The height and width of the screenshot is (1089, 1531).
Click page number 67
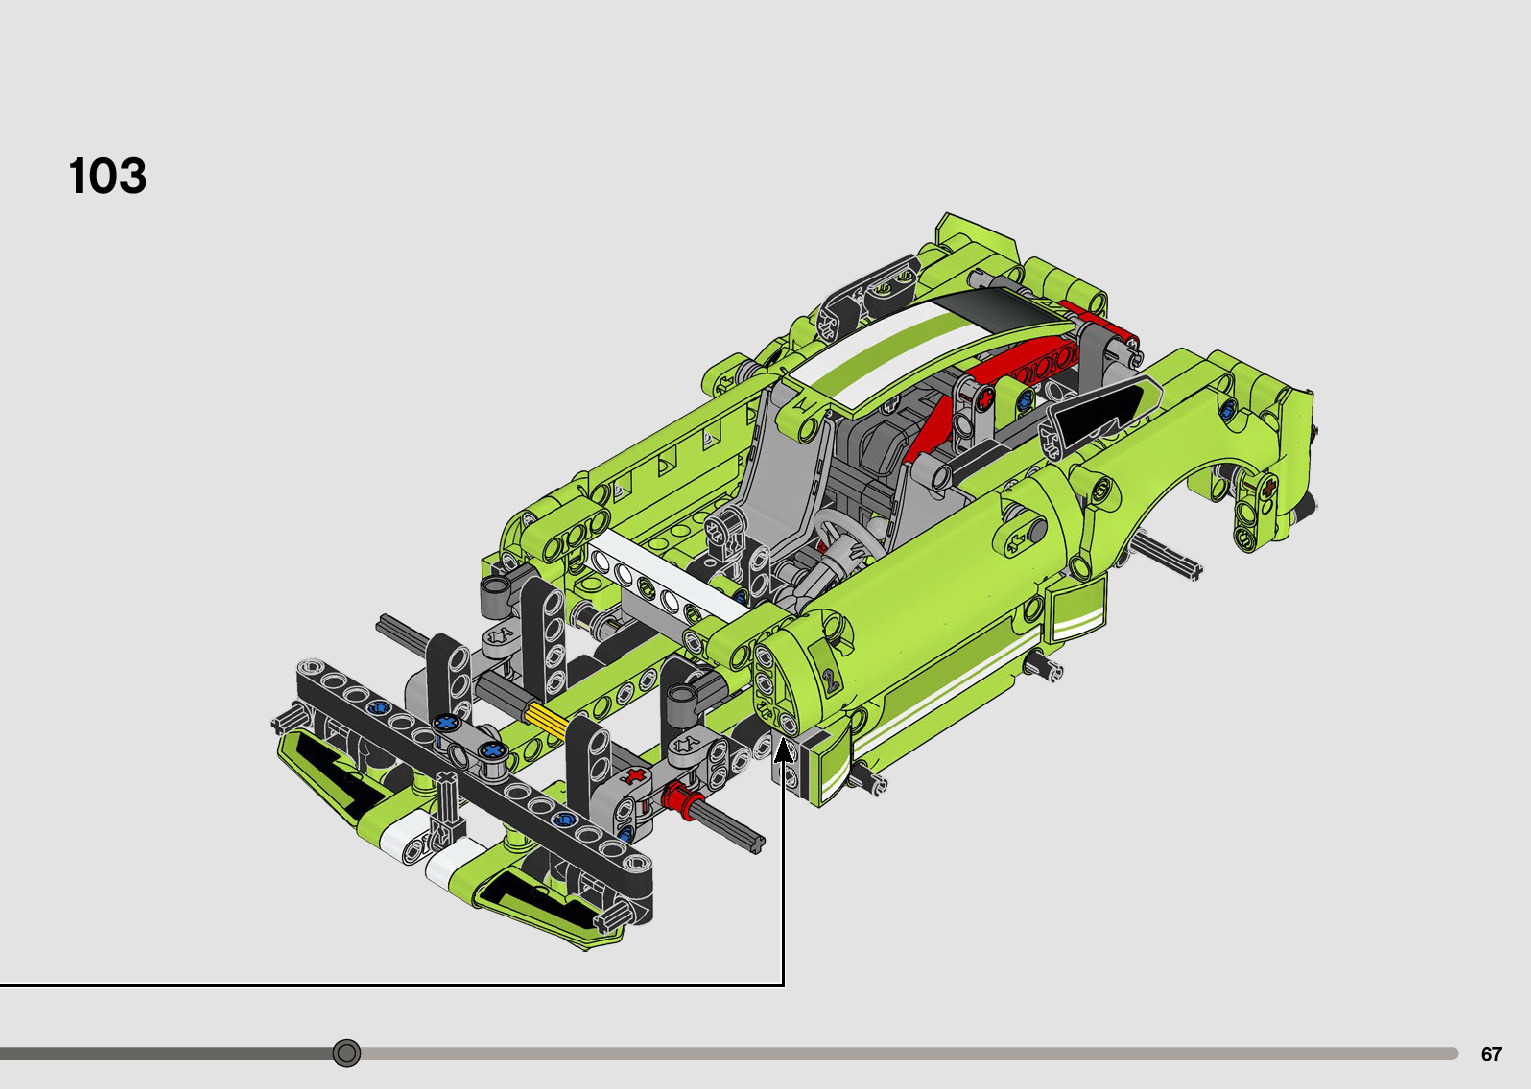[x=1491, y=1054]
